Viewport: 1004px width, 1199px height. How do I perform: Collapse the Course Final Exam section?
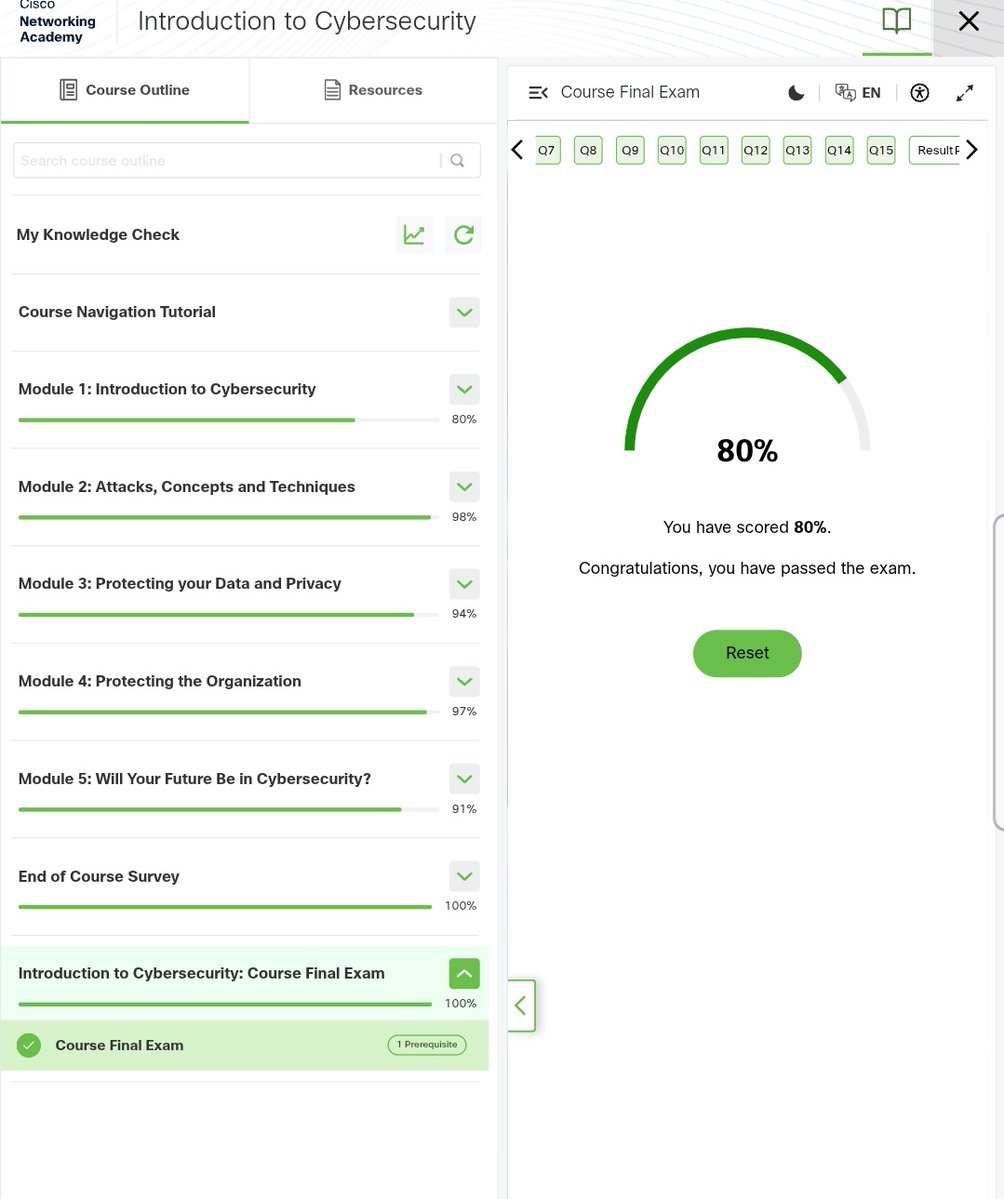tap(464, 973)
